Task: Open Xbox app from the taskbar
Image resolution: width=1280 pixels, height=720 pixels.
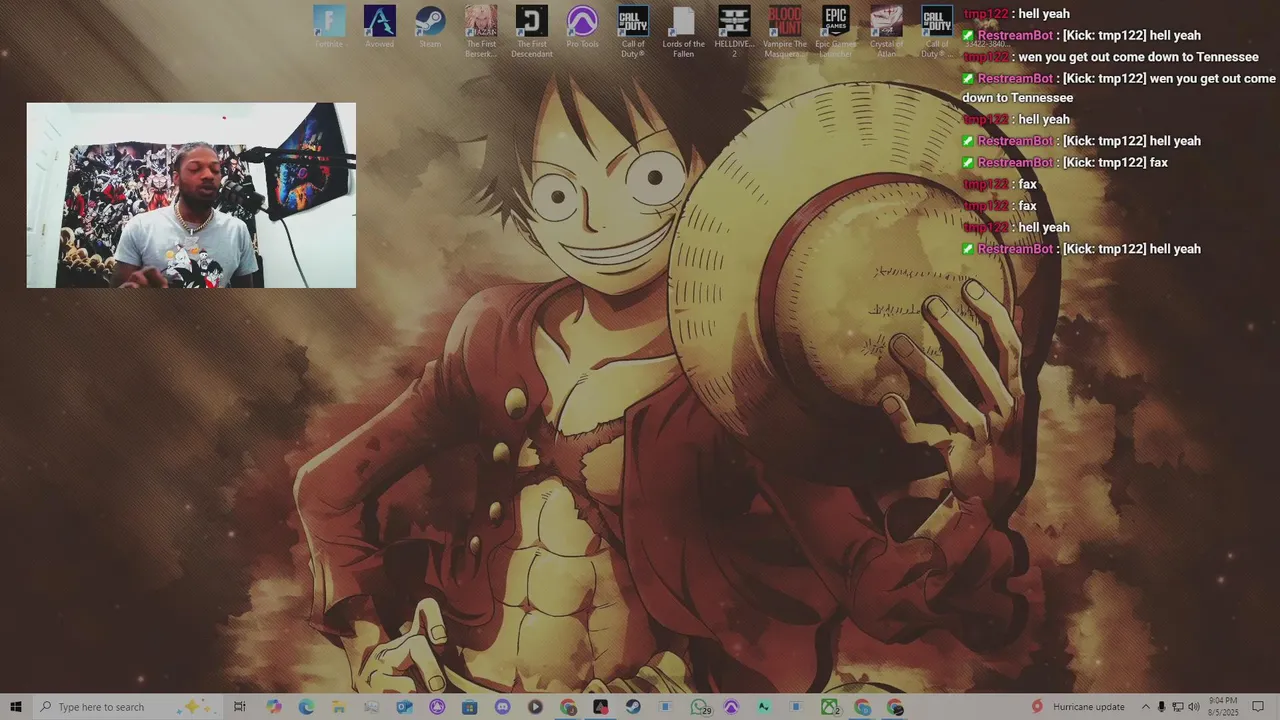Action: 830,707
